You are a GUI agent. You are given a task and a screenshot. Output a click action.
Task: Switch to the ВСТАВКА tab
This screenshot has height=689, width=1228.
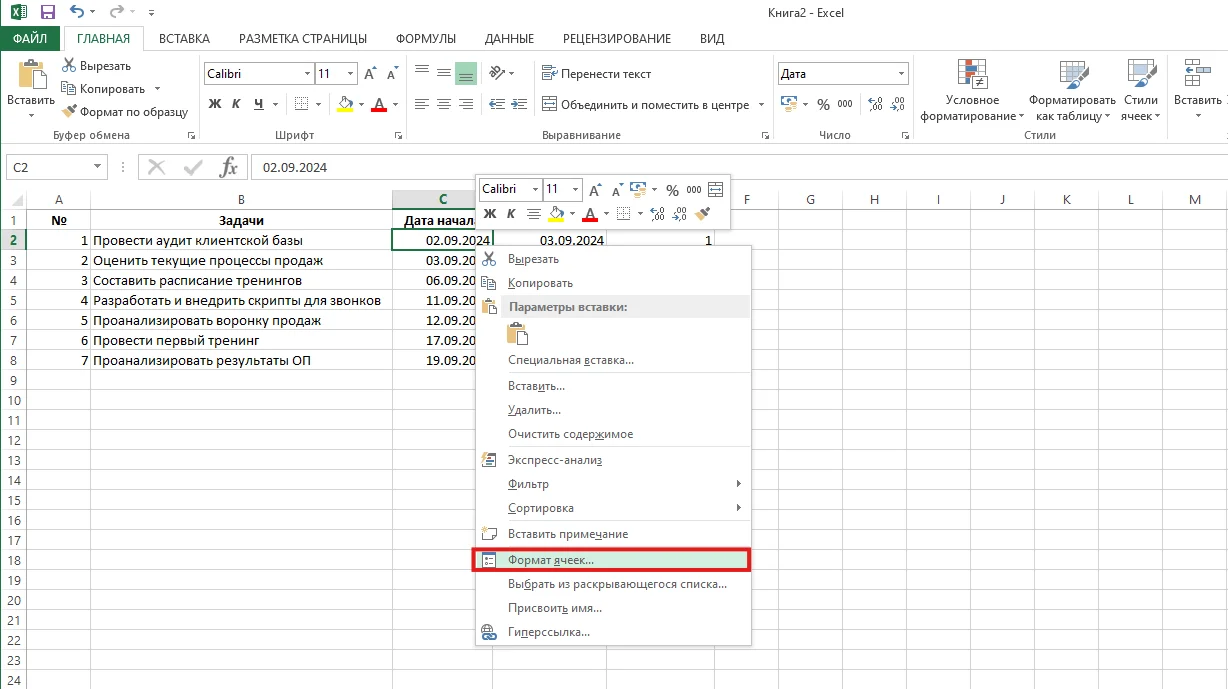coord(184,39)
